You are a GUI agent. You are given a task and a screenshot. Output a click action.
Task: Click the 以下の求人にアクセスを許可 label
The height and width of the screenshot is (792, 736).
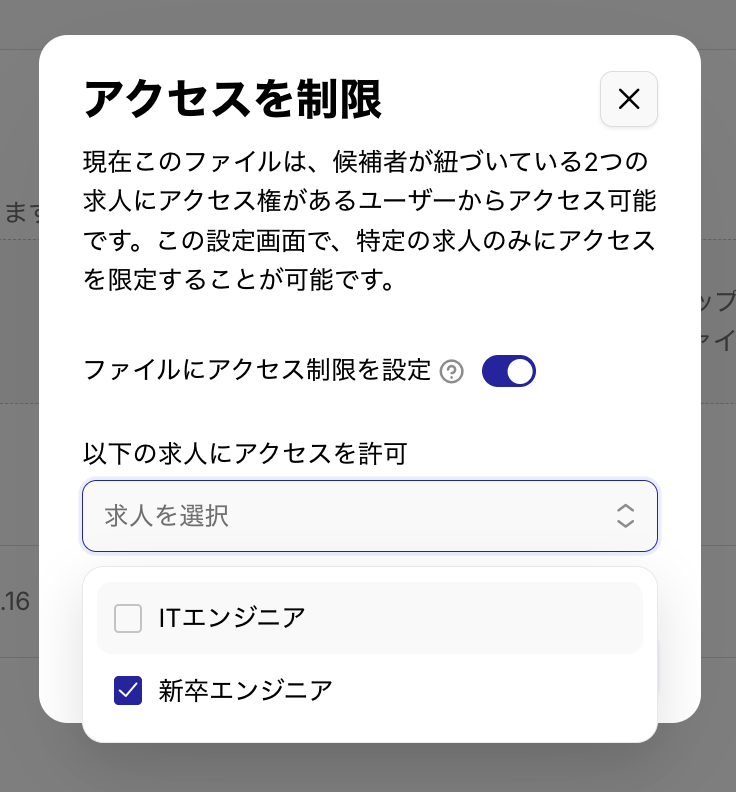(246, 453)
